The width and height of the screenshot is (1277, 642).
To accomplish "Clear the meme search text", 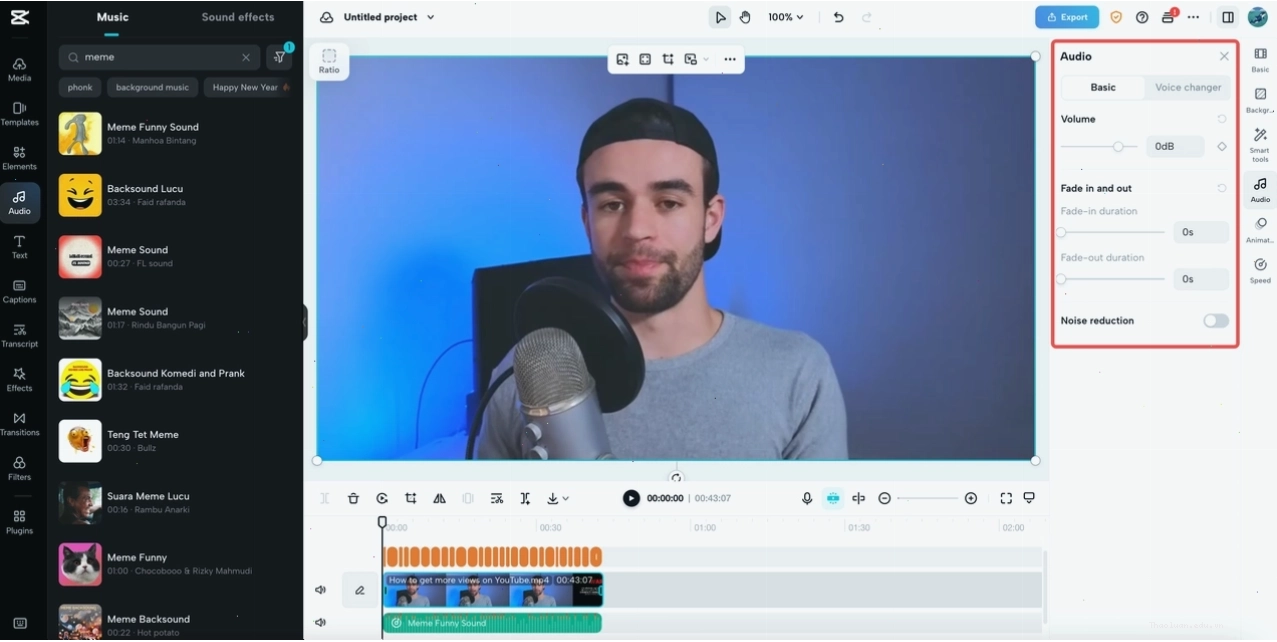I will 246,57.
